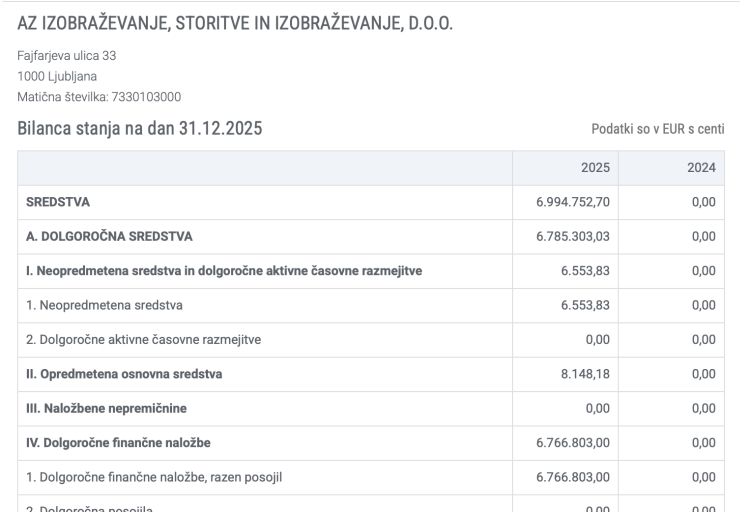Click the IV. Dolgoročne finančne naložbe row
The image size is (750, 512).
click(x=371, y=443)
